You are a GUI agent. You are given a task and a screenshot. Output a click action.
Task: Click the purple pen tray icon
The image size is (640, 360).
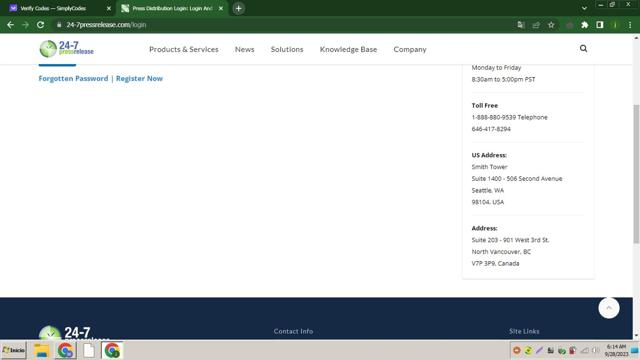[539, 350]
